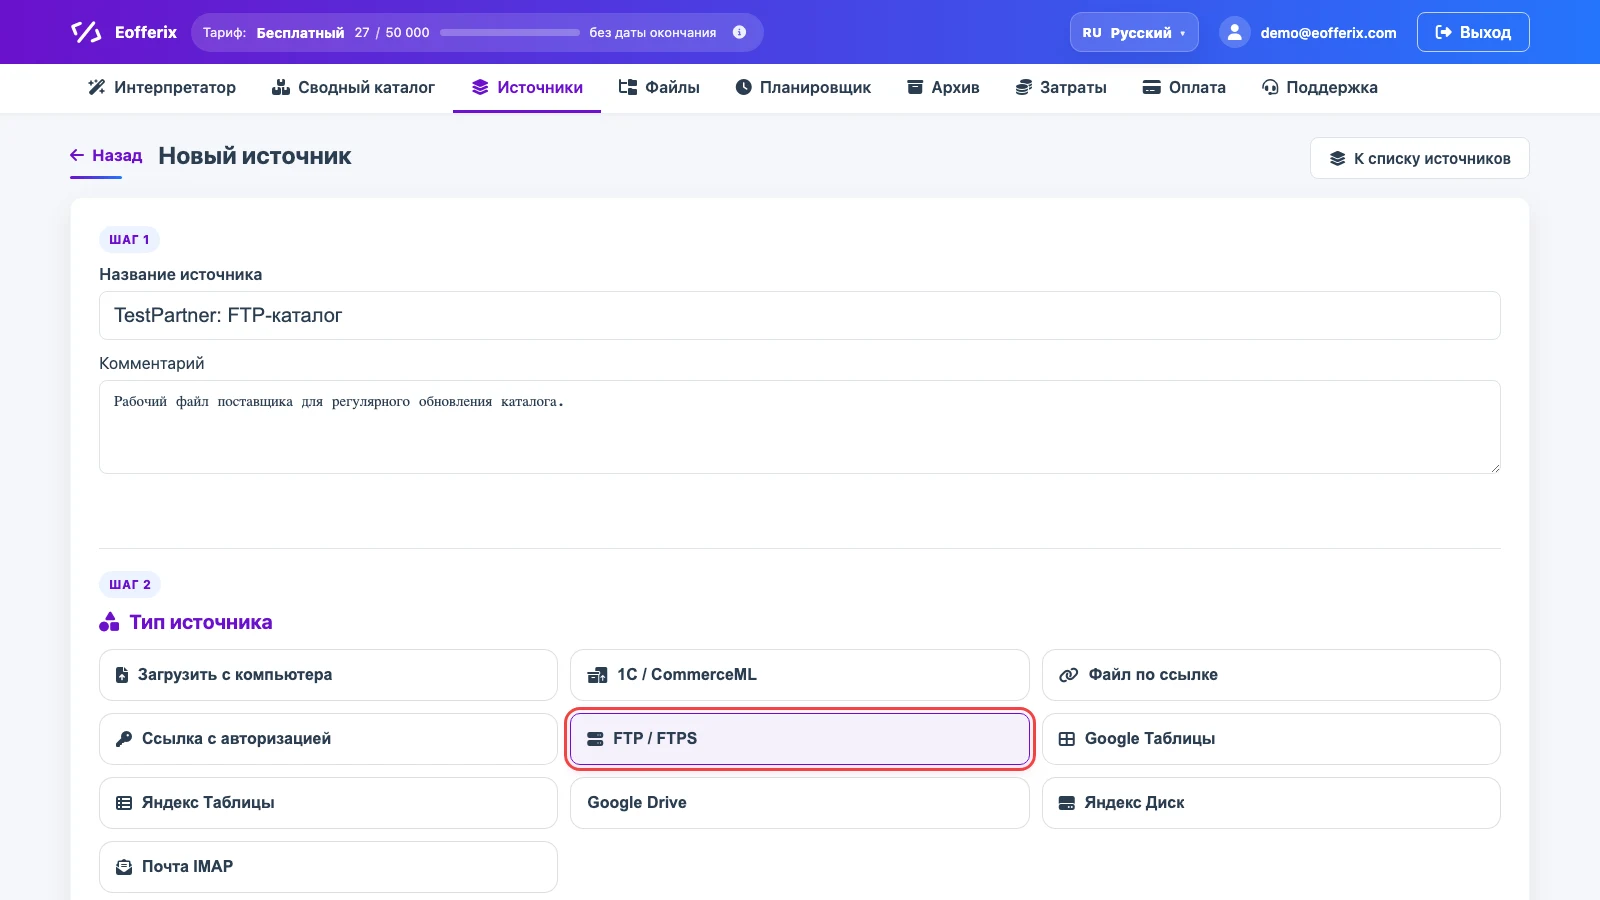This screenshot has width=1600, height=900.
Task: Switch to the Файлы tab
Action: tap(659, 87)
